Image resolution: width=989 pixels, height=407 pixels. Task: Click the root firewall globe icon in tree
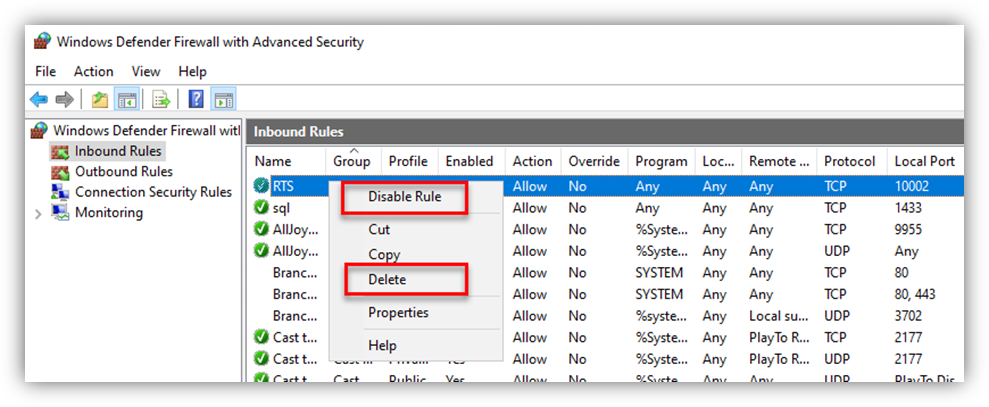39,131
